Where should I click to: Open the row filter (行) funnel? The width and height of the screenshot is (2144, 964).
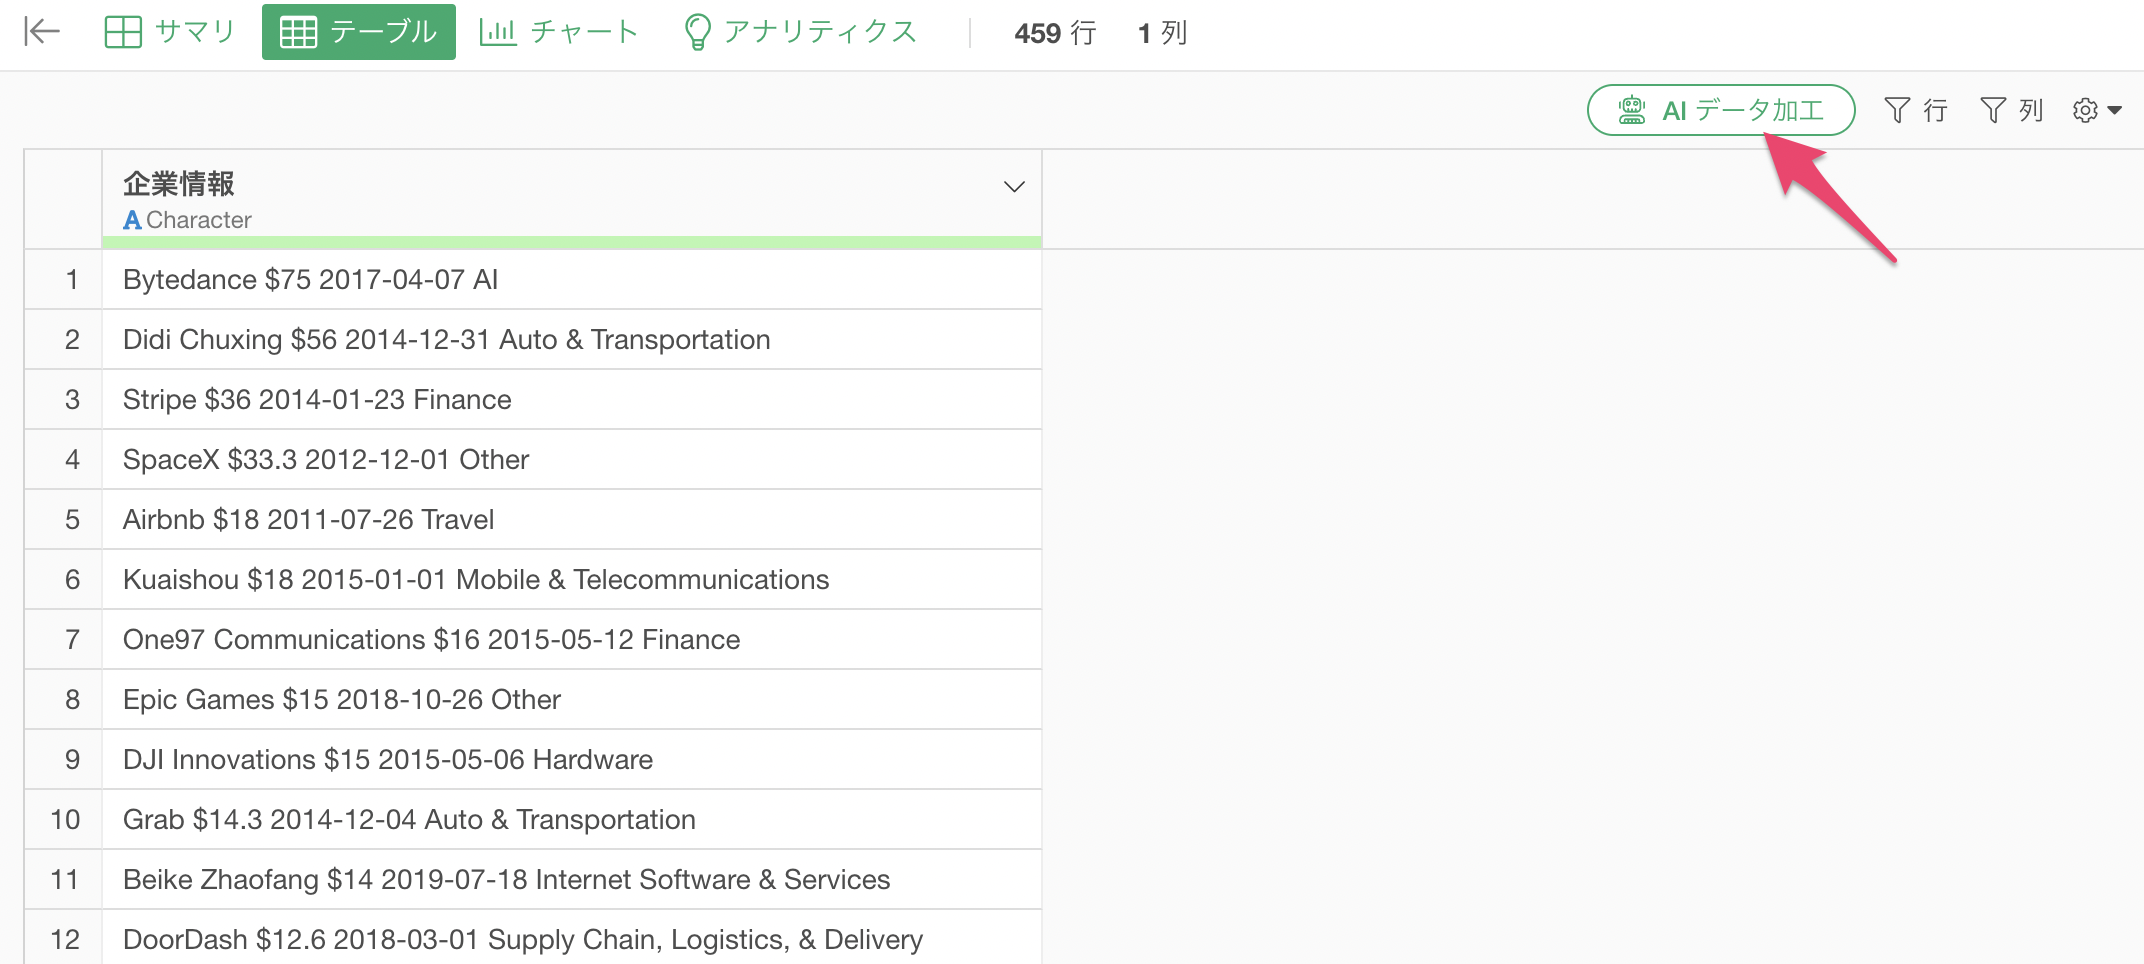coord(1914,110)
